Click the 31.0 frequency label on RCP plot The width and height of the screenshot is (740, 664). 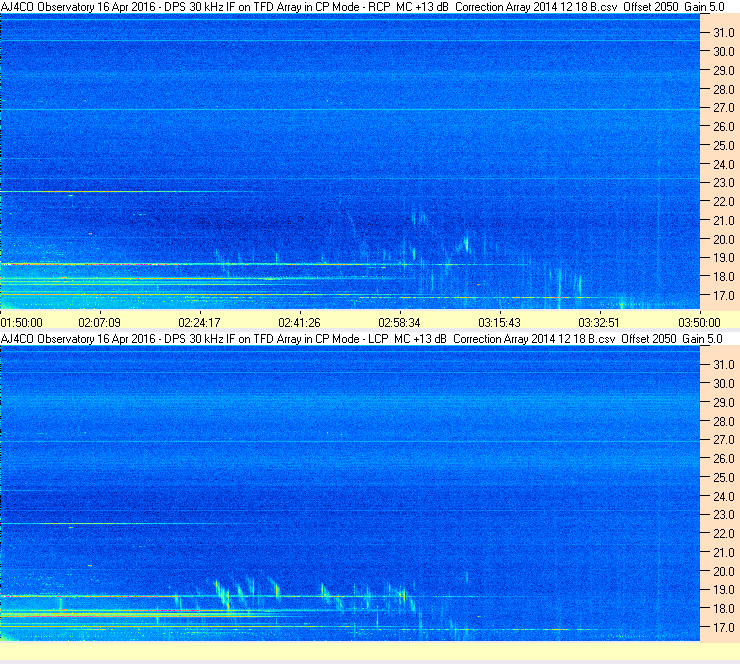click(x=724, y=33)
